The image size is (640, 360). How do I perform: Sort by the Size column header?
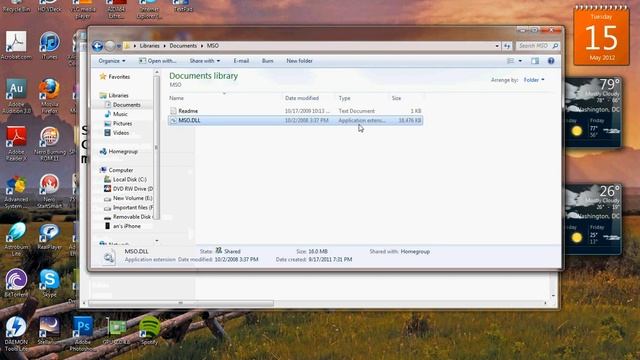point(406,98)
